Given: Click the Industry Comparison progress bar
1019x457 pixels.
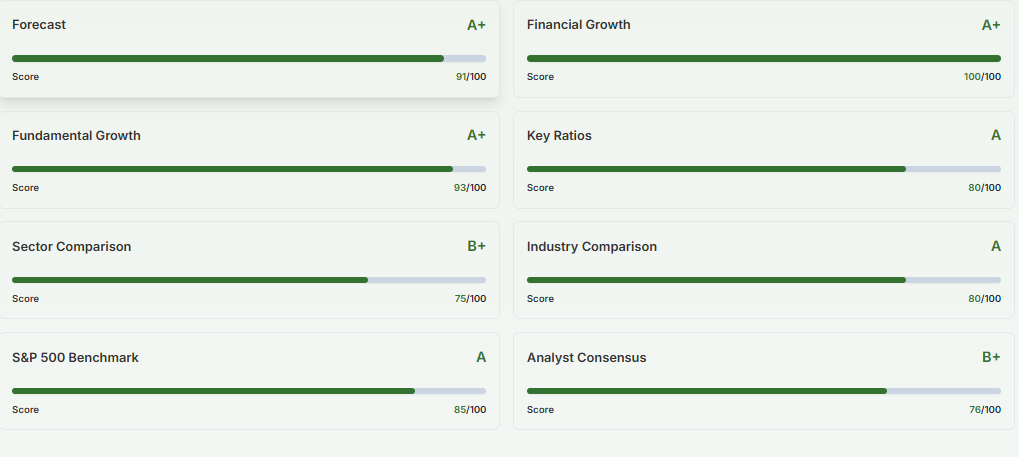Looking at the screenshot, I should (x=763, y=280).
